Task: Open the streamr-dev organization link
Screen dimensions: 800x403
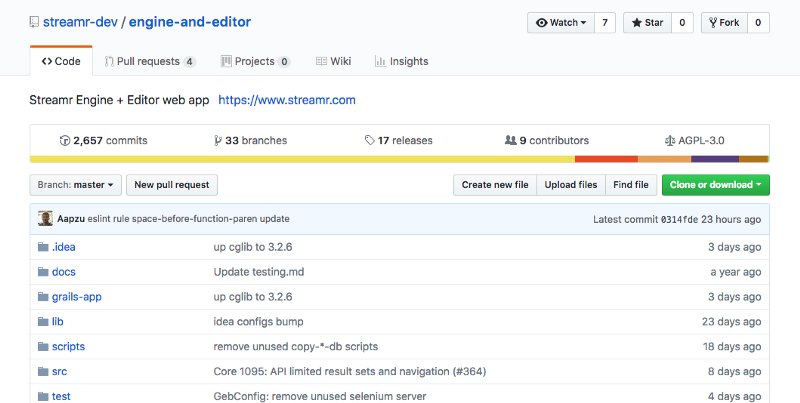Action: (x=80, y=22)
